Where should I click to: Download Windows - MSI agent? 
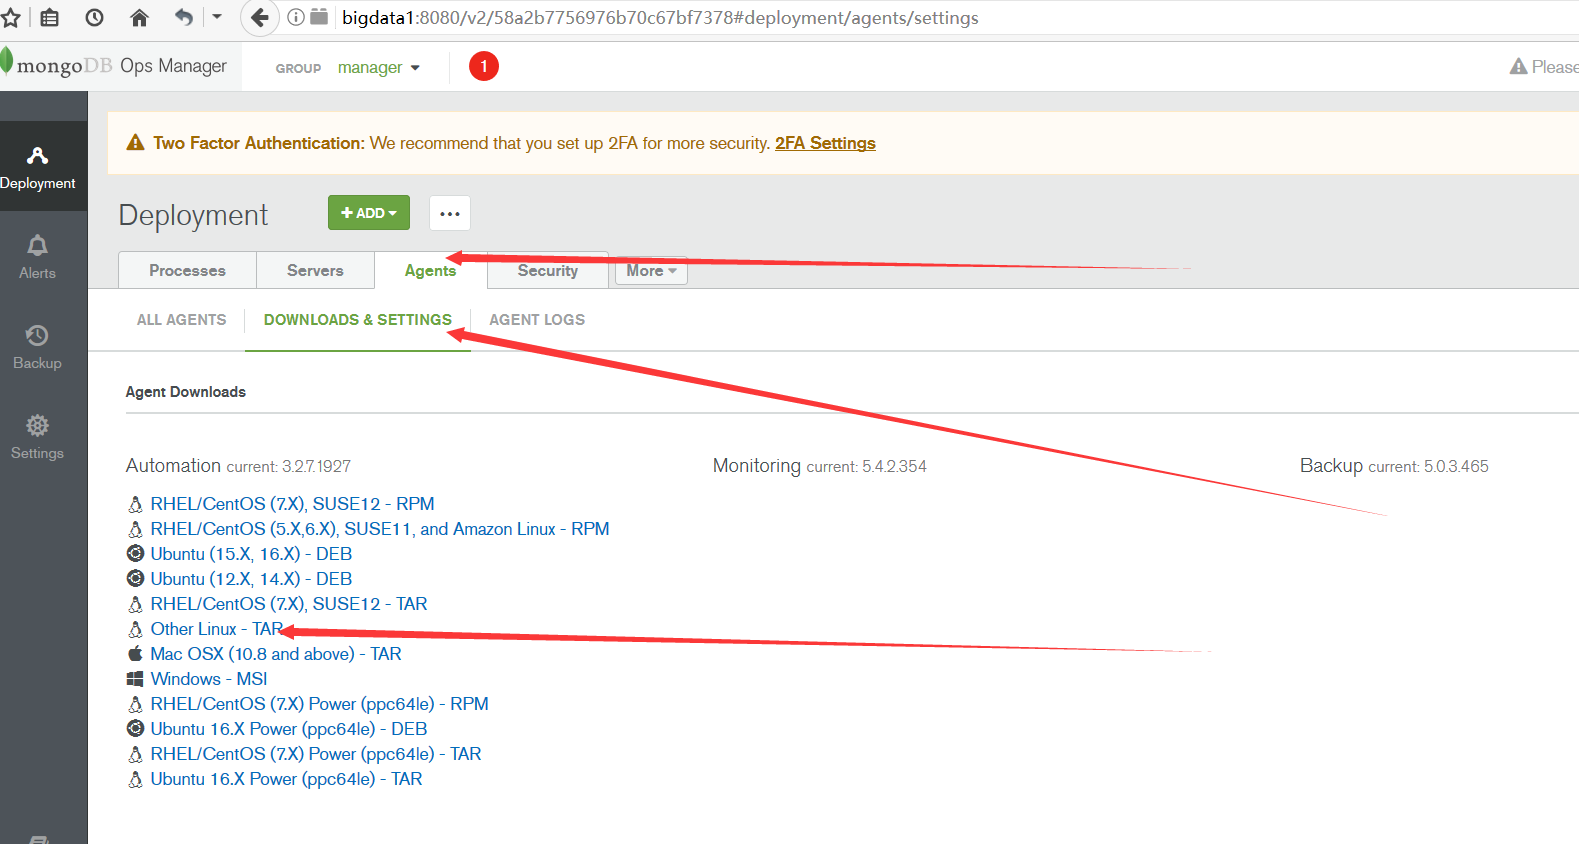(209, 679)
